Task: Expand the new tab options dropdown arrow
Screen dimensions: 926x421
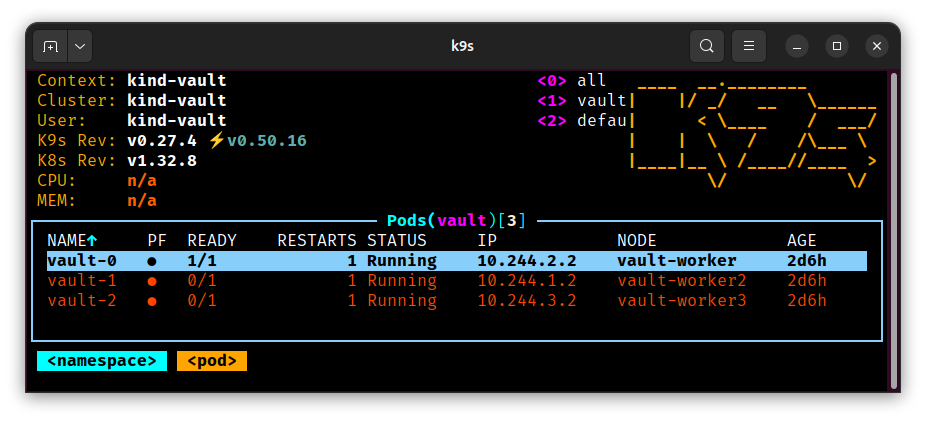Action: [80, 46]
